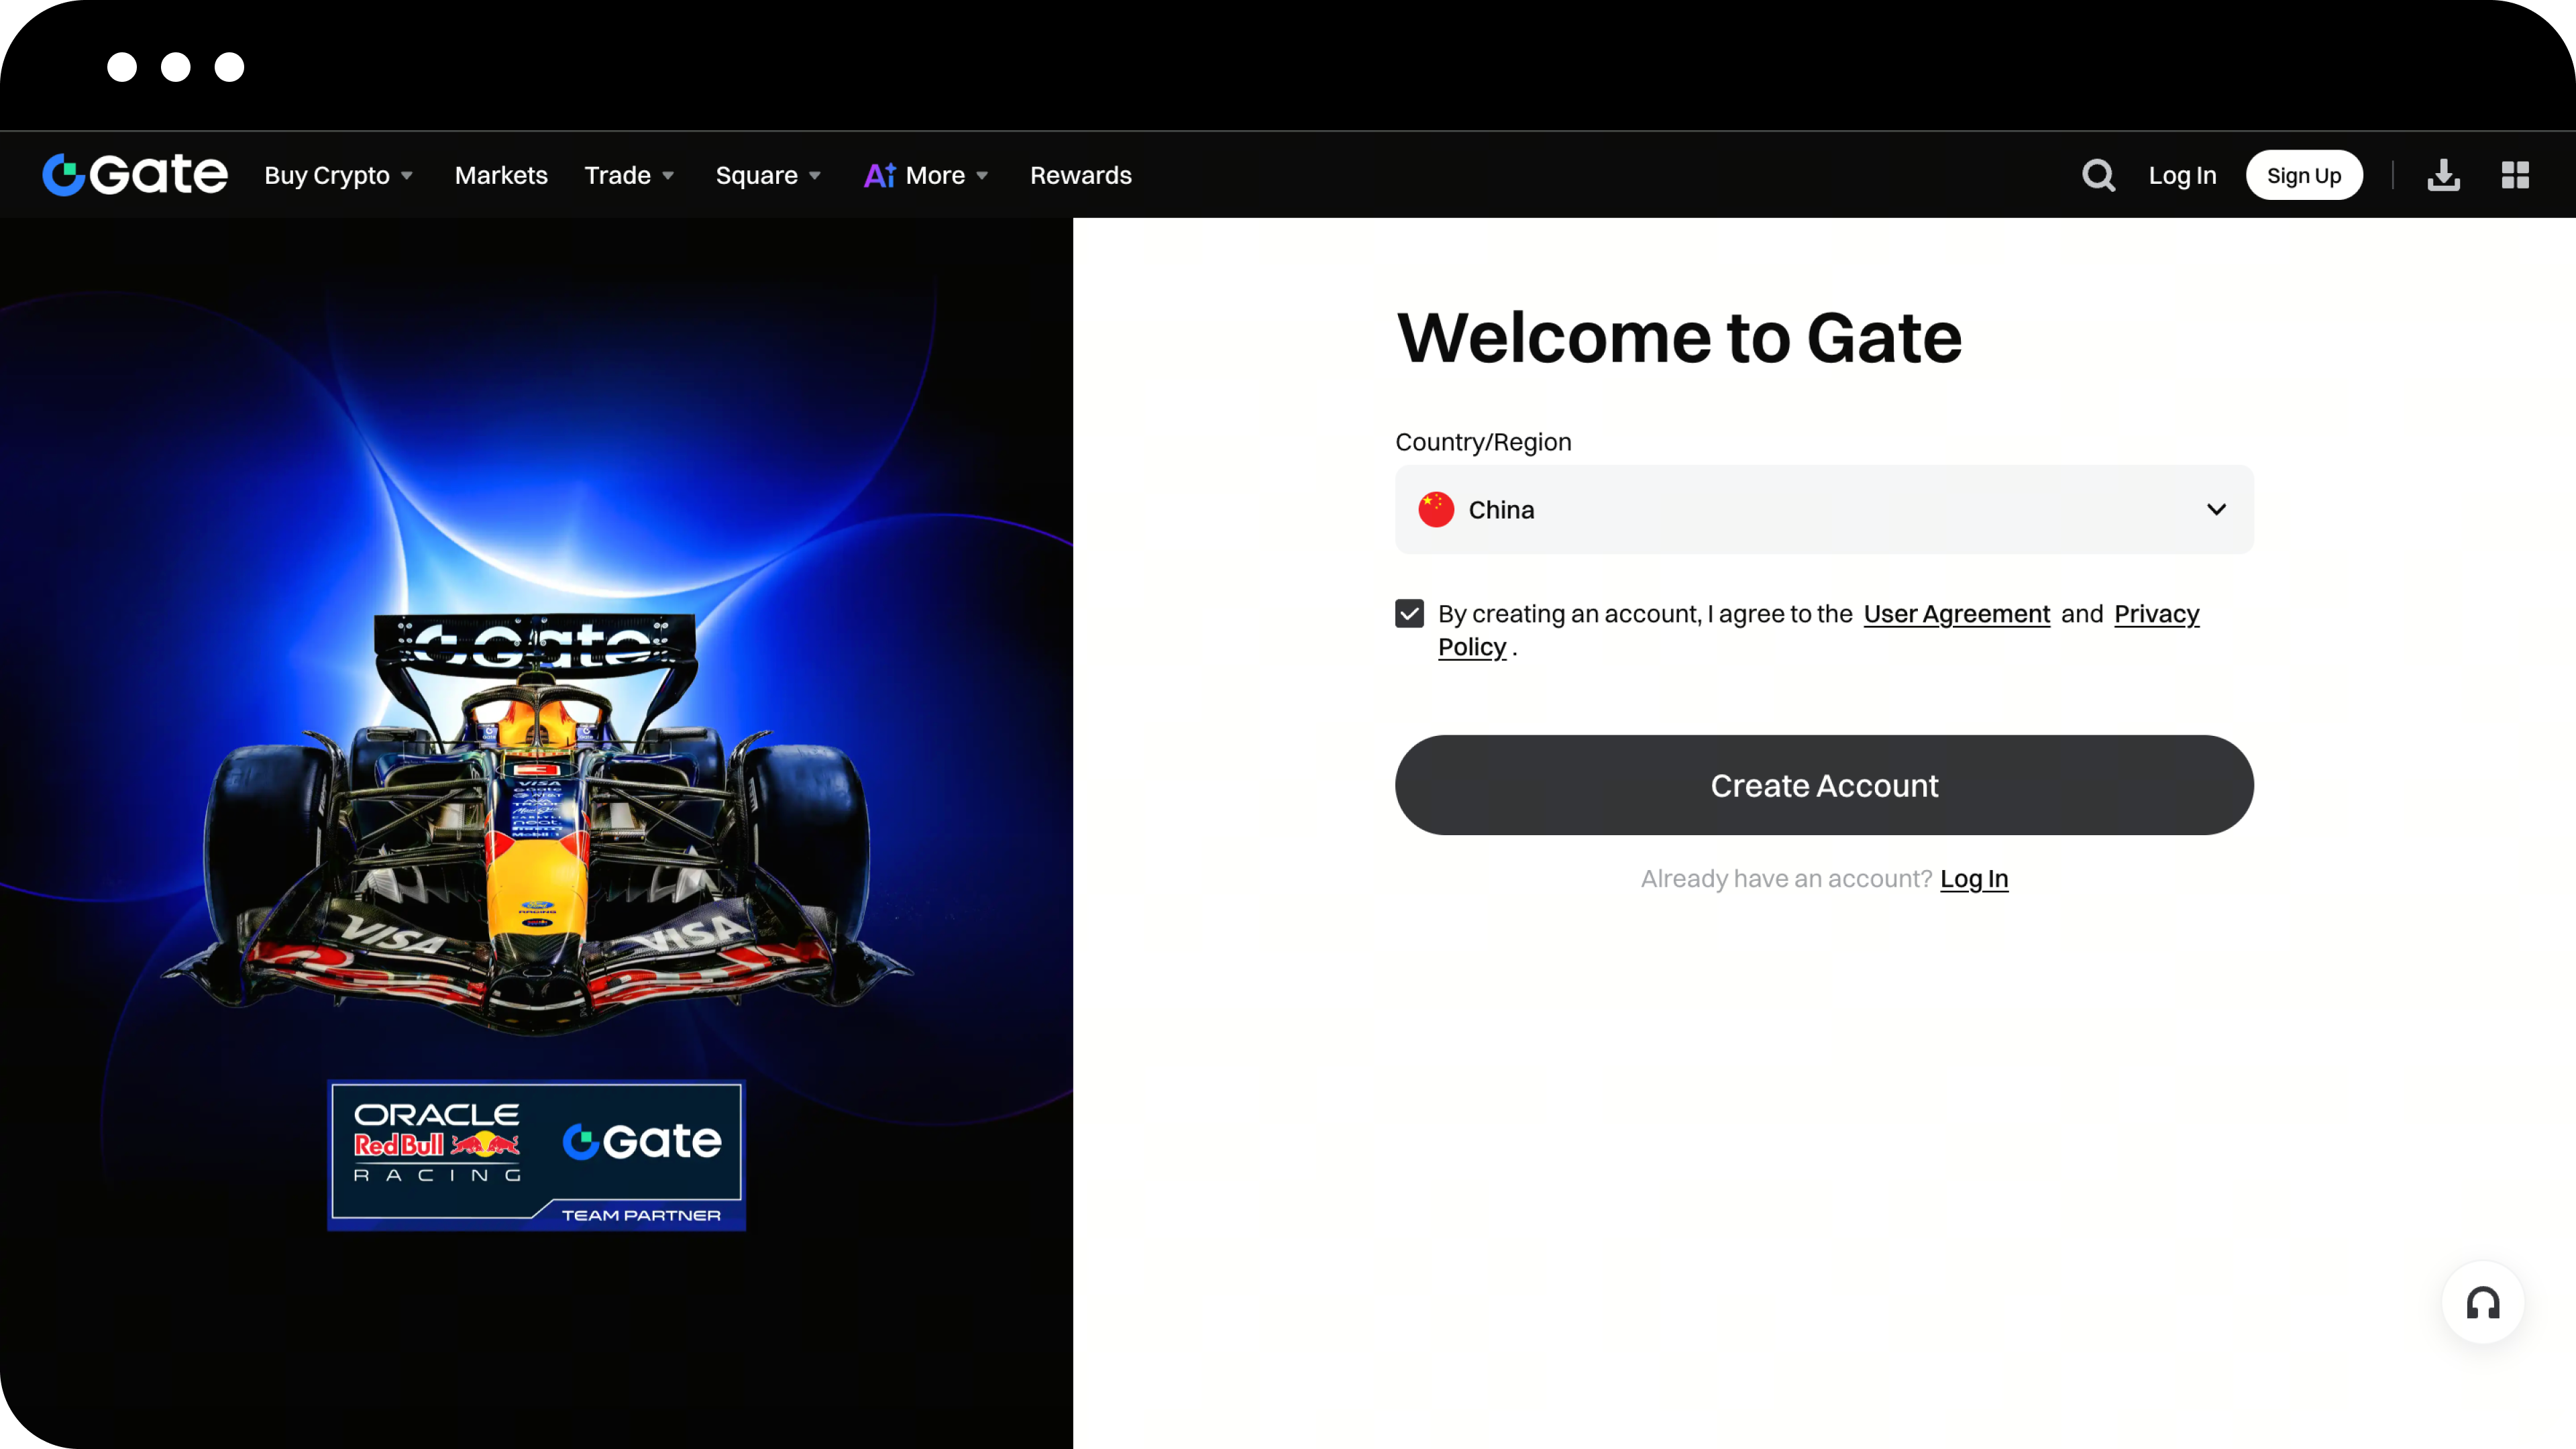Screen dimensions: 2576x1449
Task: Click the app download icon
Action: point(2443,174)
